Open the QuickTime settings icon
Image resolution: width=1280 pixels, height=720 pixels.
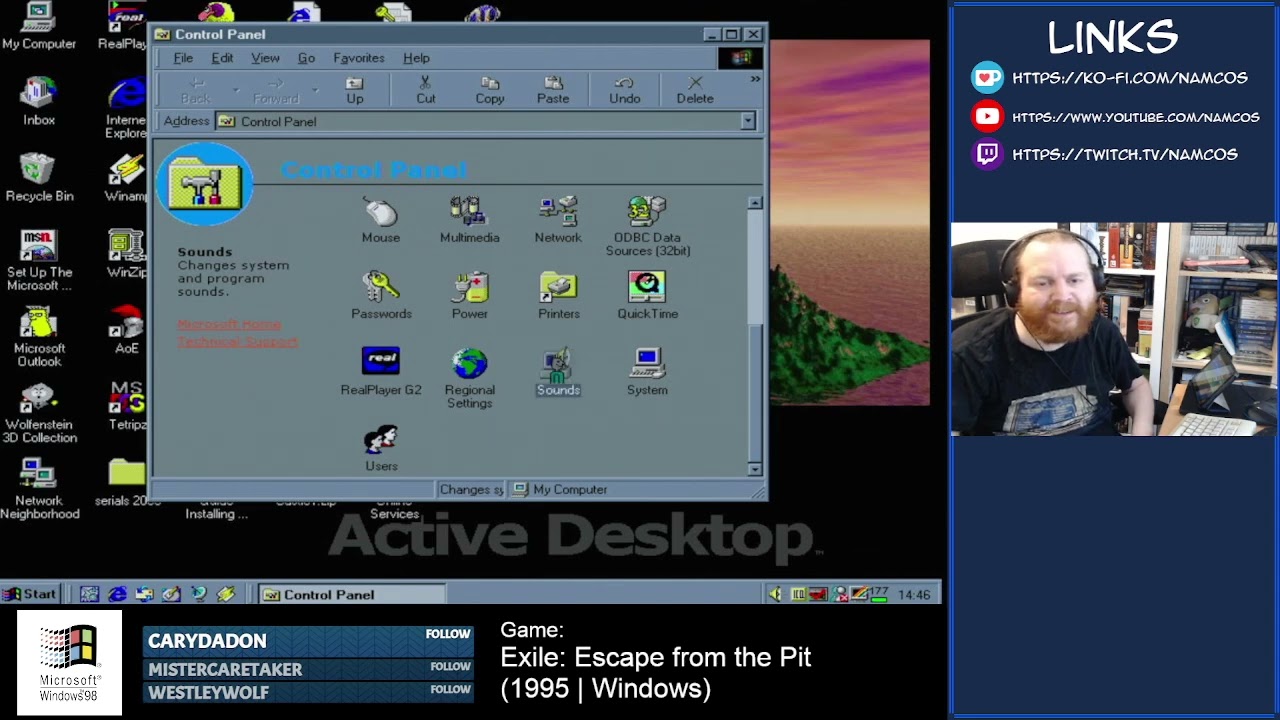[x=647, y=296]
